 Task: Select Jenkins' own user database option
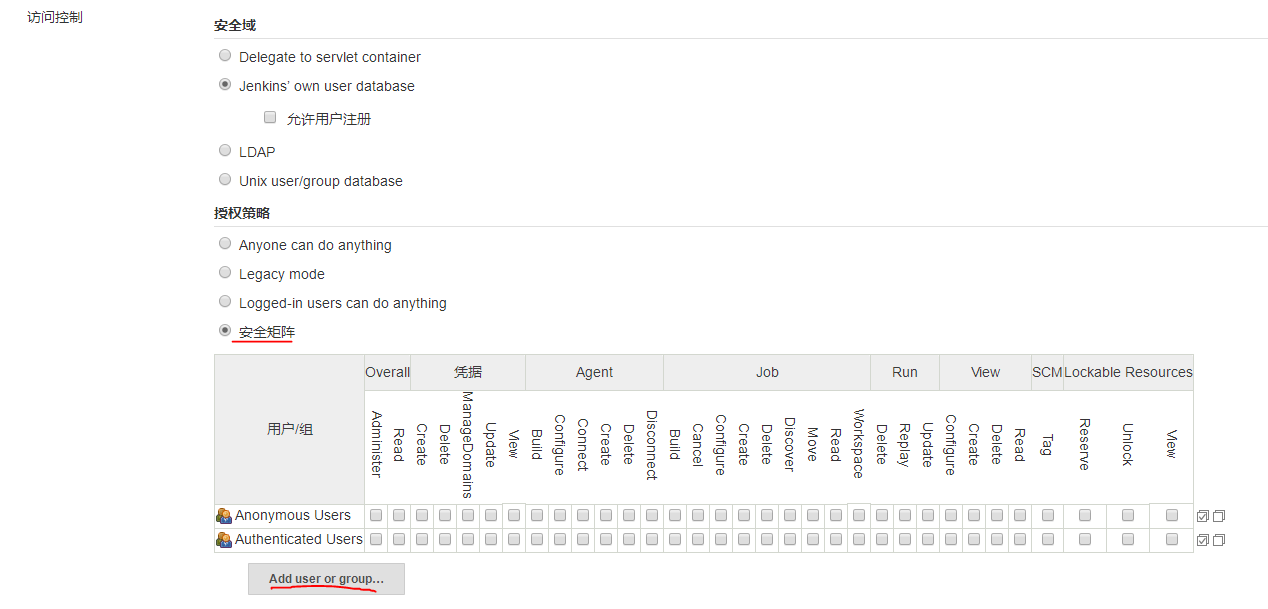tap(225, 85)
